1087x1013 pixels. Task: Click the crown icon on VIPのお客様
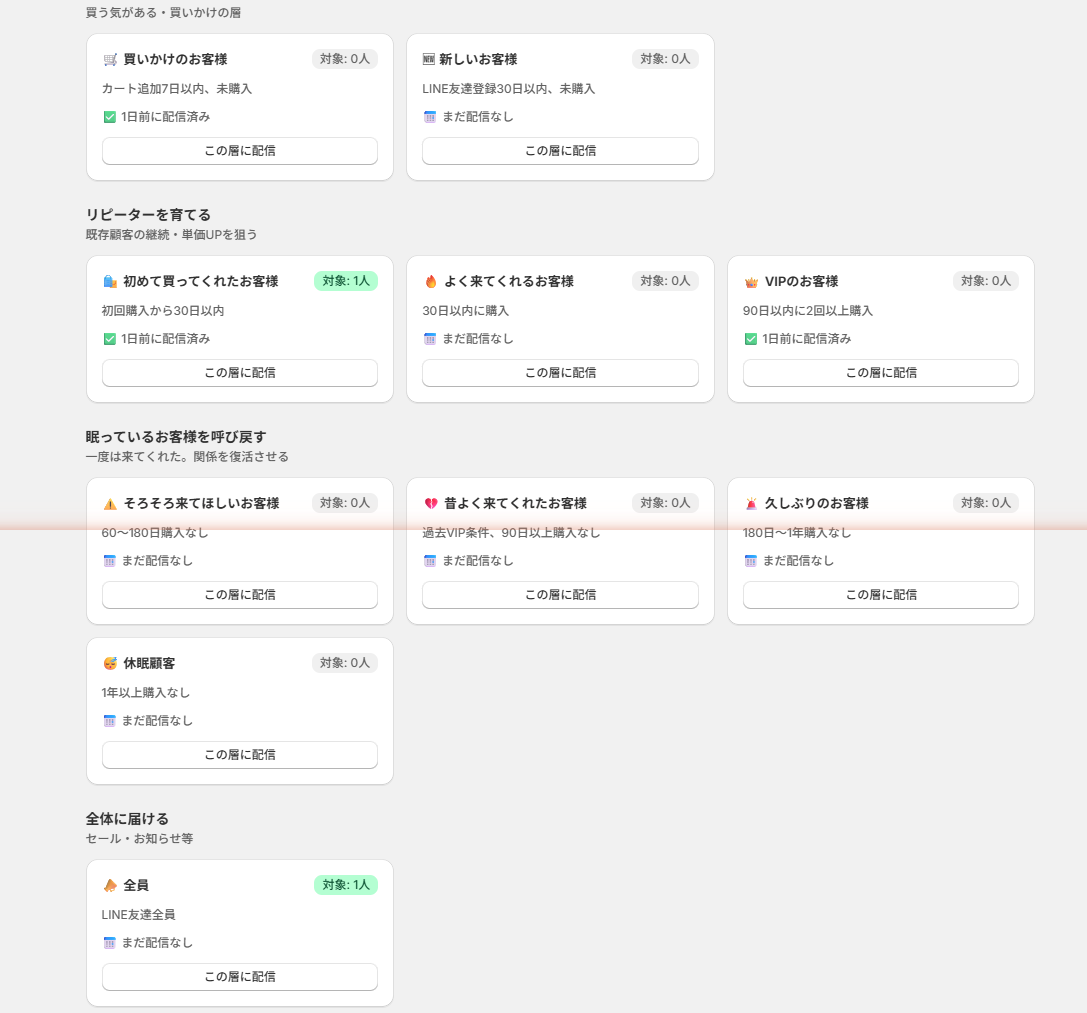click(x=751, y=282)
